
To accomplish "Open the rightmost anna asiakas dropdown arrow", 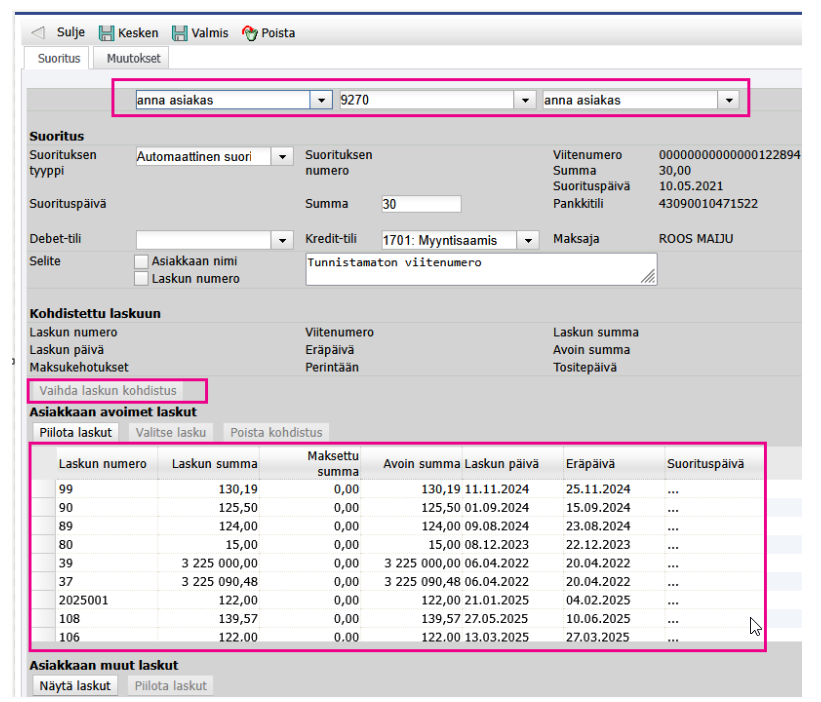I will pos(729,100).
